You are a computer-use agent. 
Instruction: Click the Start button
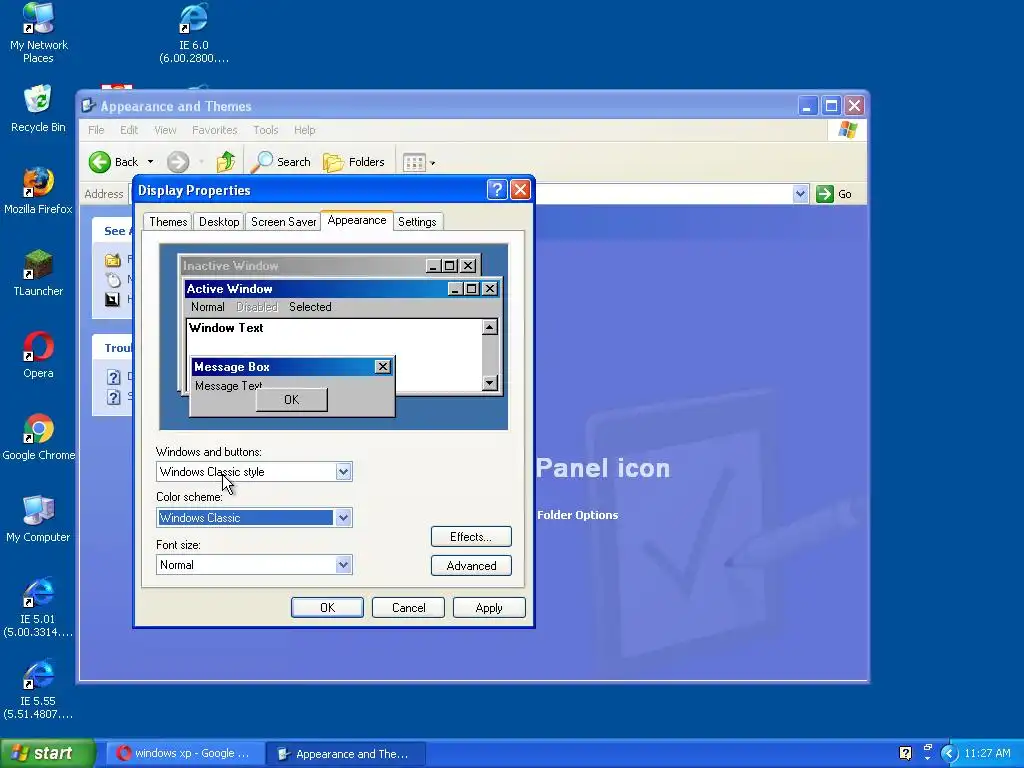coord(47,753)
